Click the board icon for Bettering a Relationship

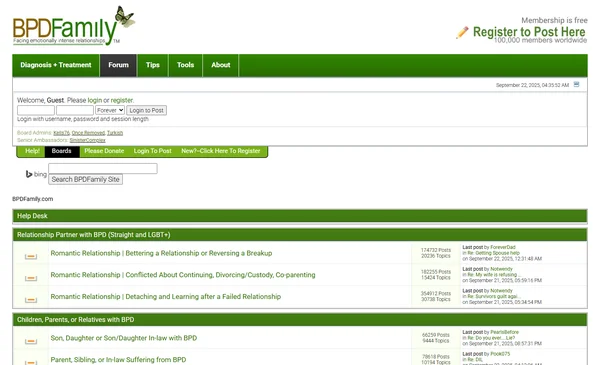tap(31, 256)
